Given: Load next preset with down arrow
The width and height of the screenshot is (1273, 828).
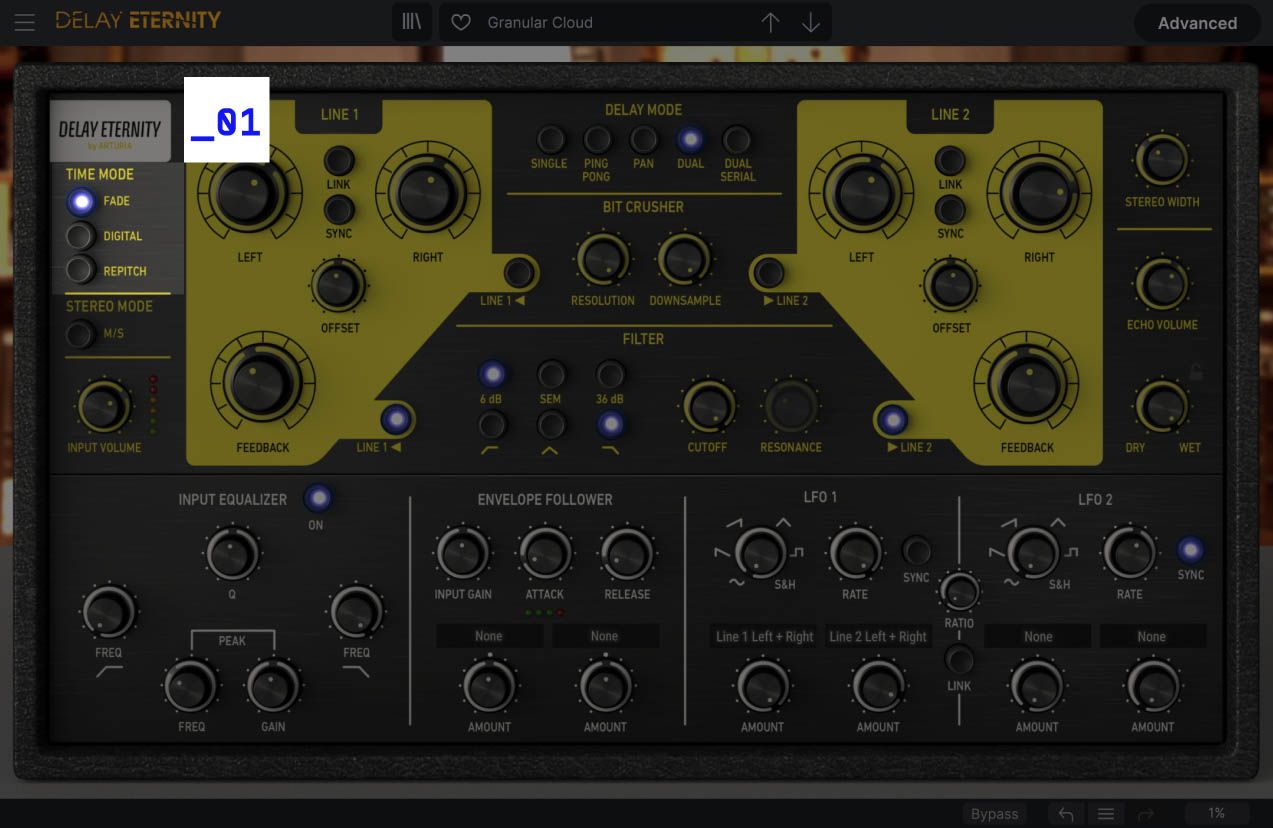Looking at the screenshot, I should pyautogui.click(x=811, y=22).
